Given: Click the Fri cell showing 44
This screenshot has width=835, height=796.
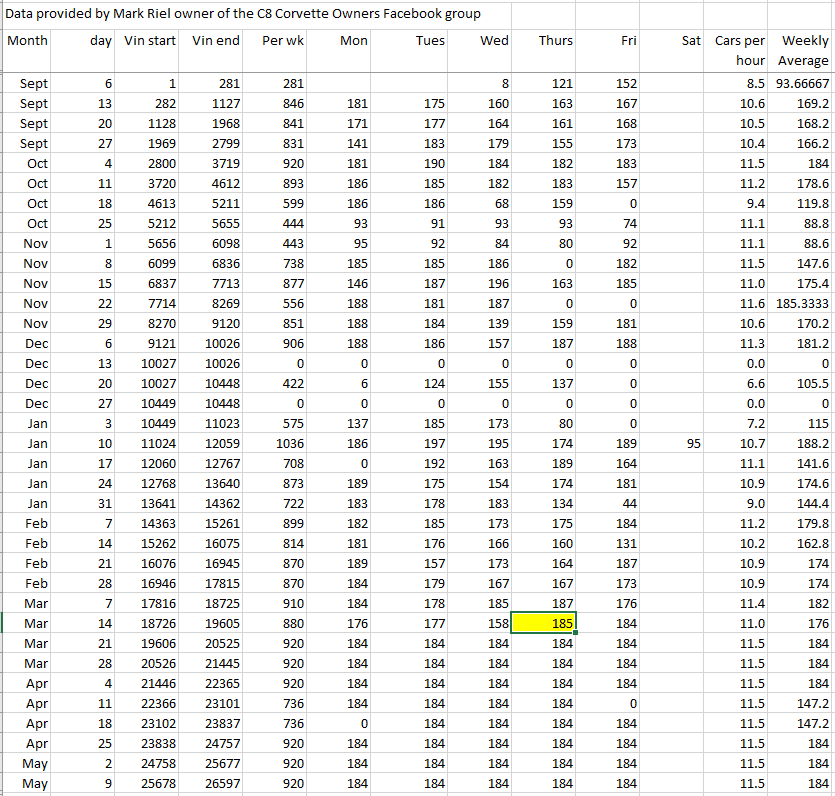Looking at the screenshot, I should (607, 503).
